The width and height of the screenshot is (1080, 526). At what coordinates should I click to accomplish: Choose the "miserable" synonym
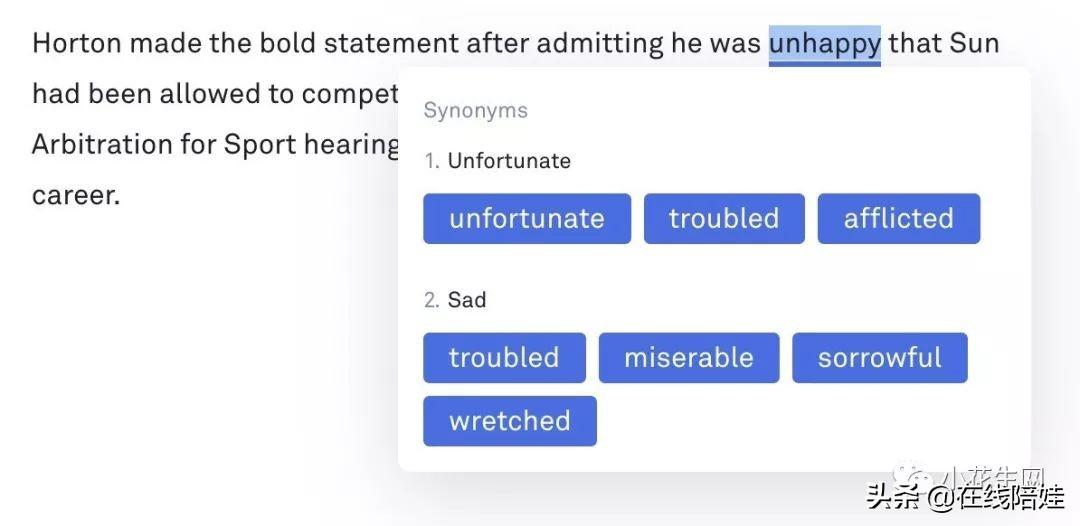point(689,358)
